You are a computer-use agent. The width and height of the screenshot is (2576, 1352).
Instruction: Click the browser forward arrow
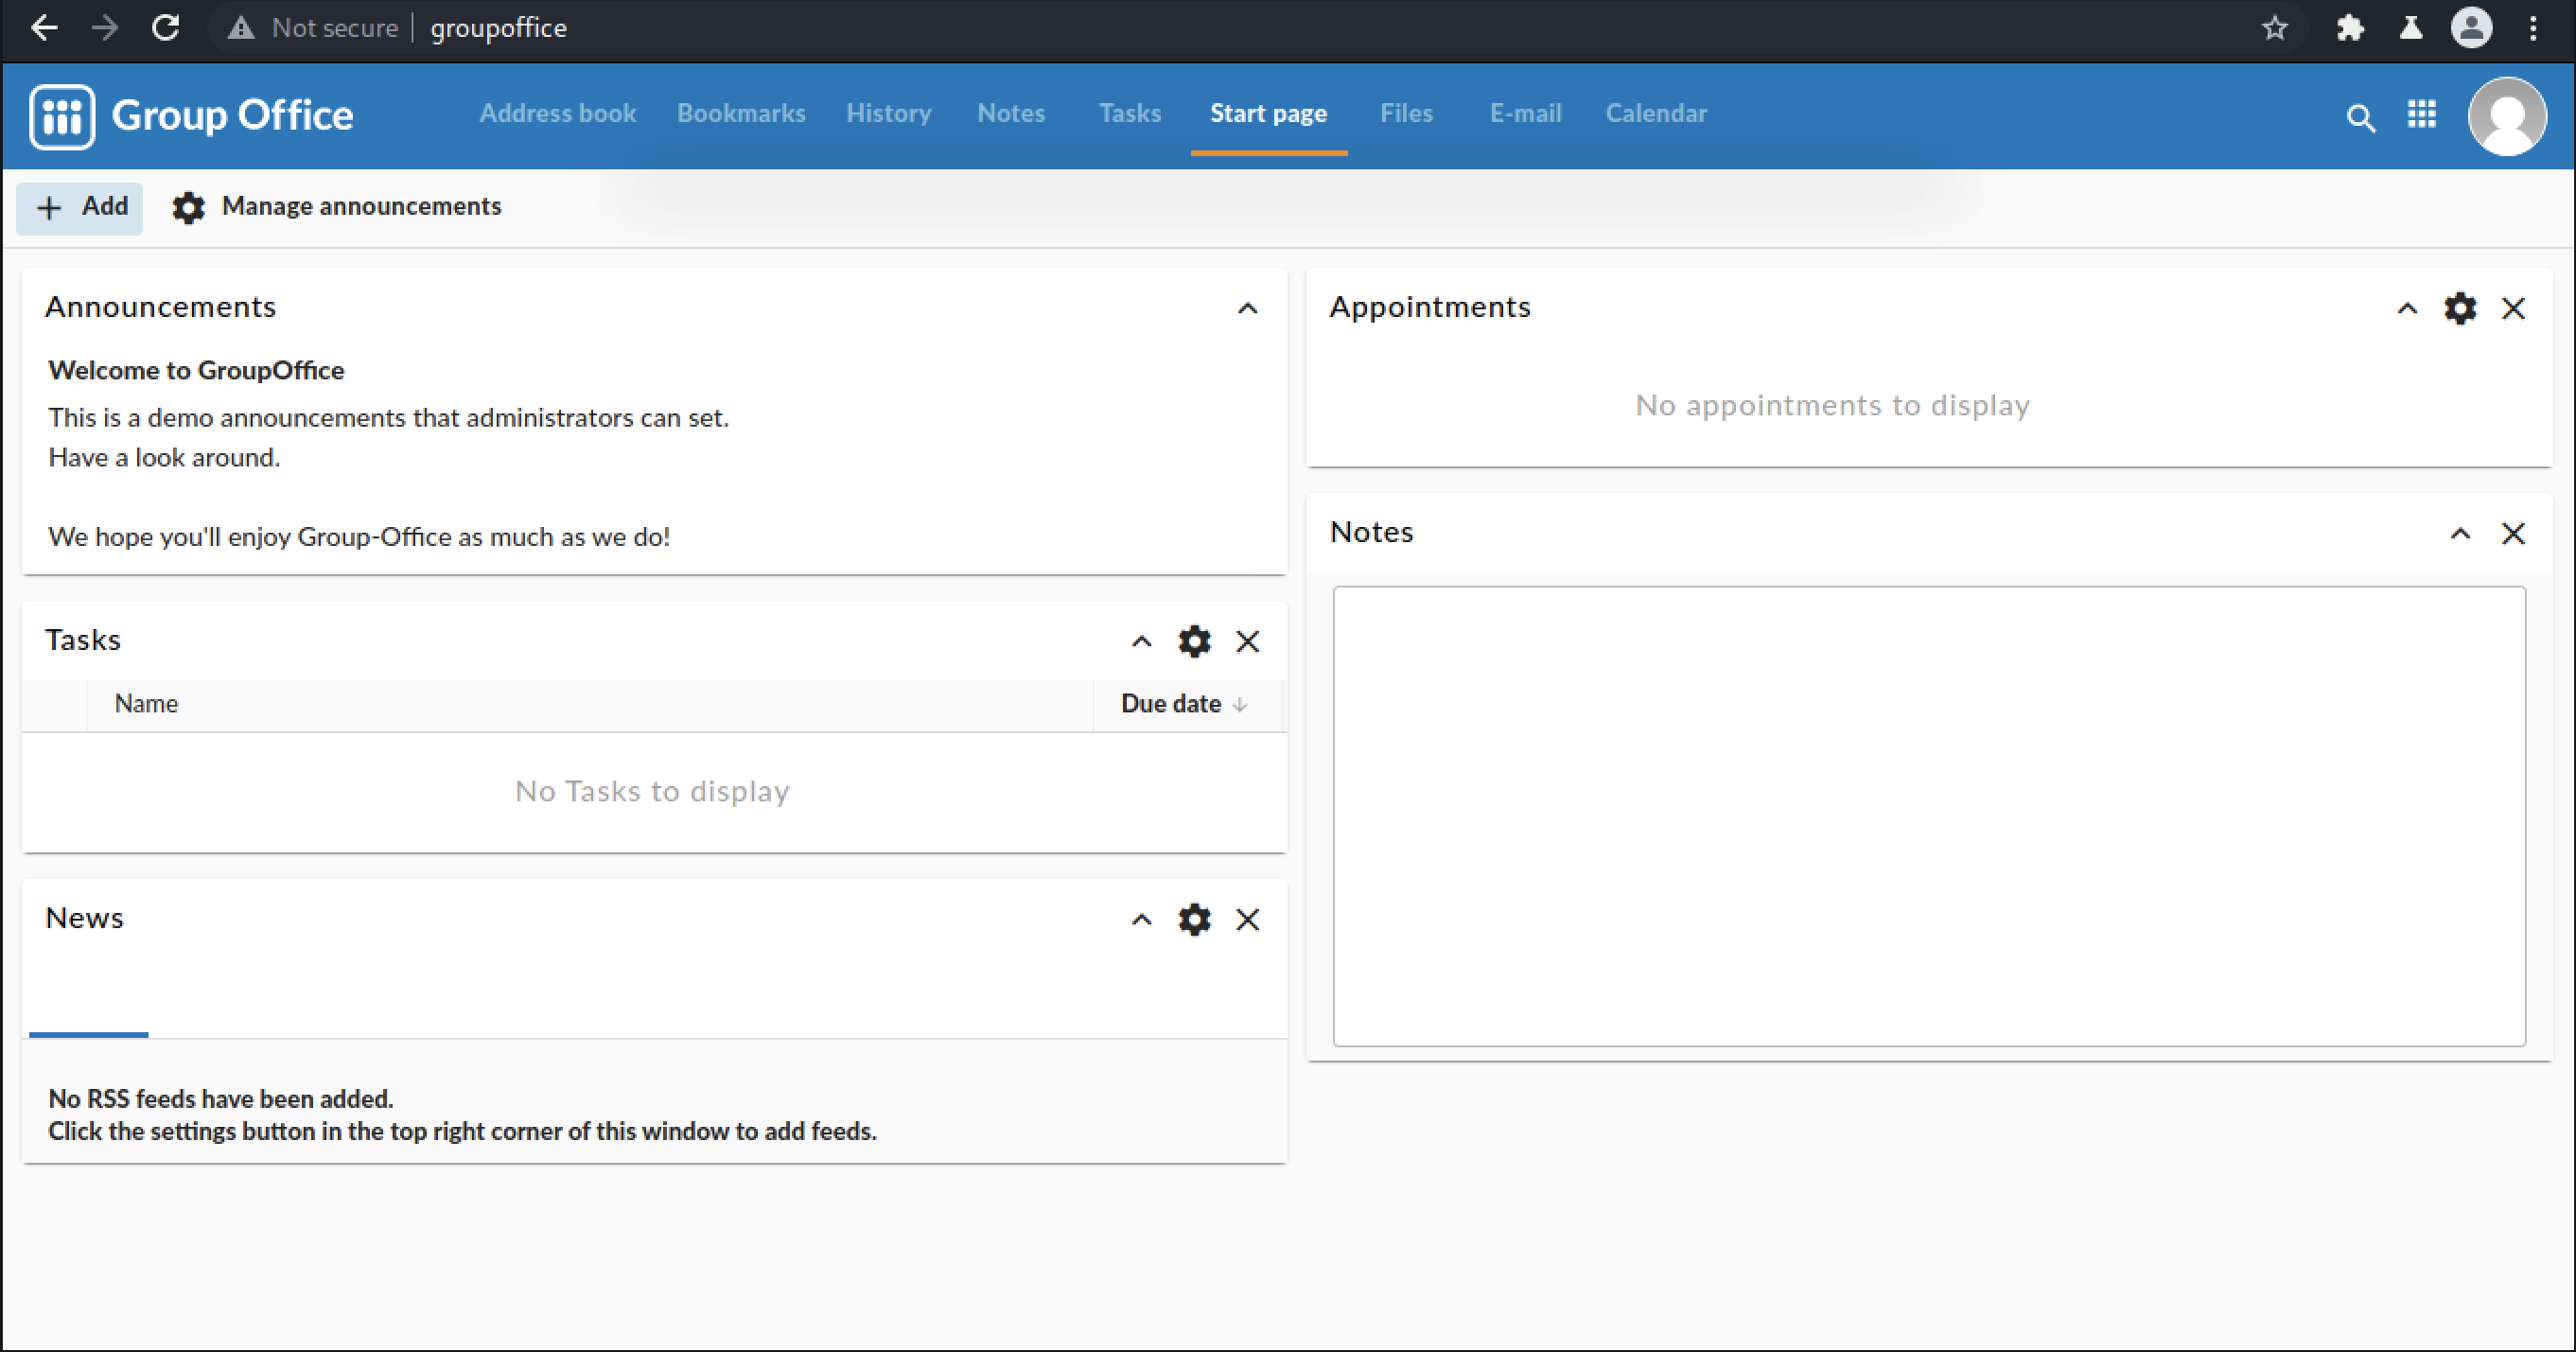pos(104,28)
